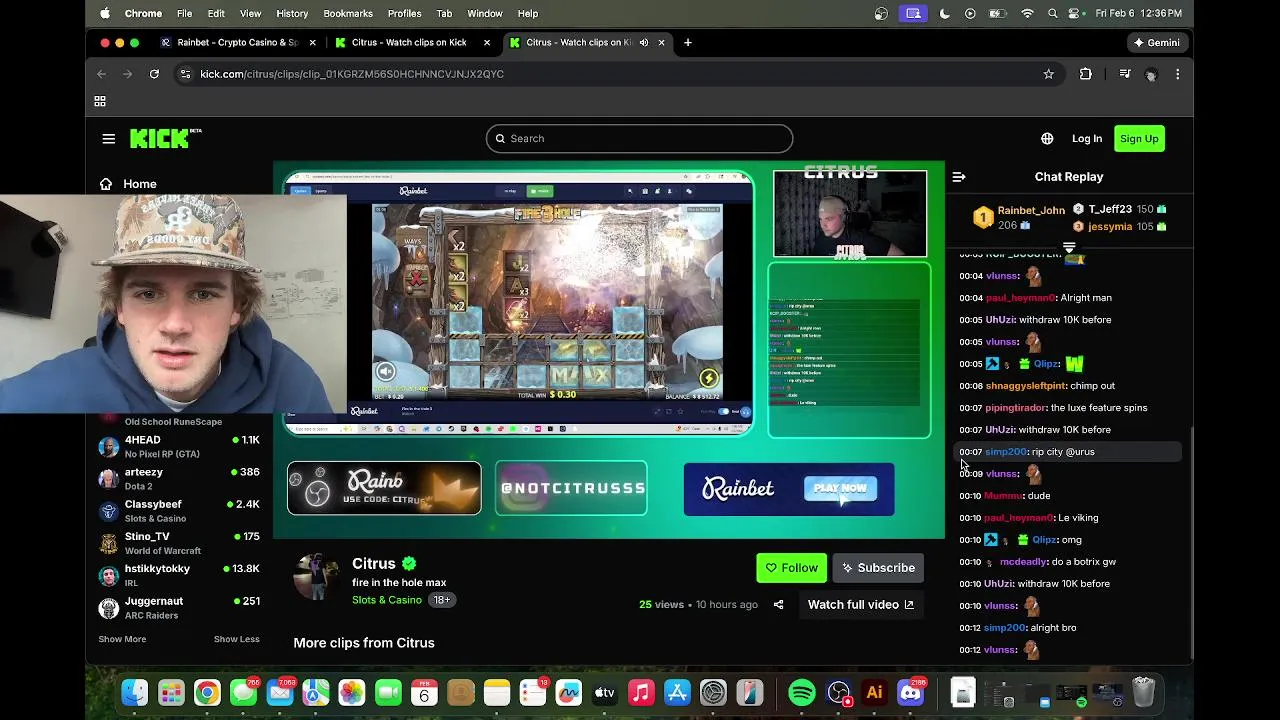This screenshot has width=1280, height=720.
Task: Click the chat message 'rip city @urus'
Action: click(x=1063, y=452)
